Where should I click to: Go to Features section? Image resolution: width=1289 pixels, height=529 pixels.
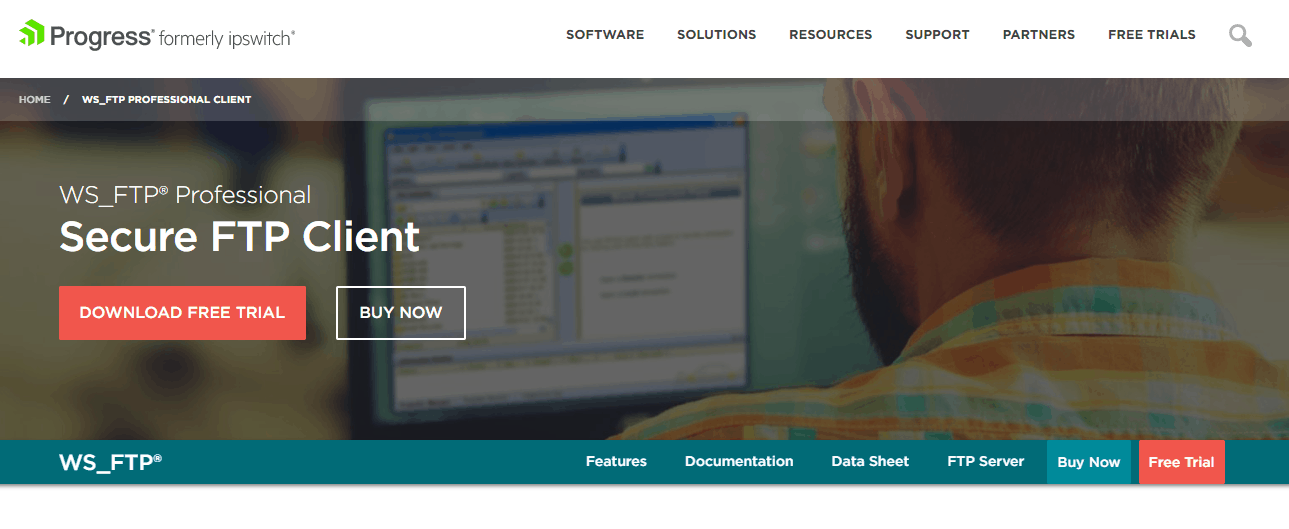coord(616,461)
